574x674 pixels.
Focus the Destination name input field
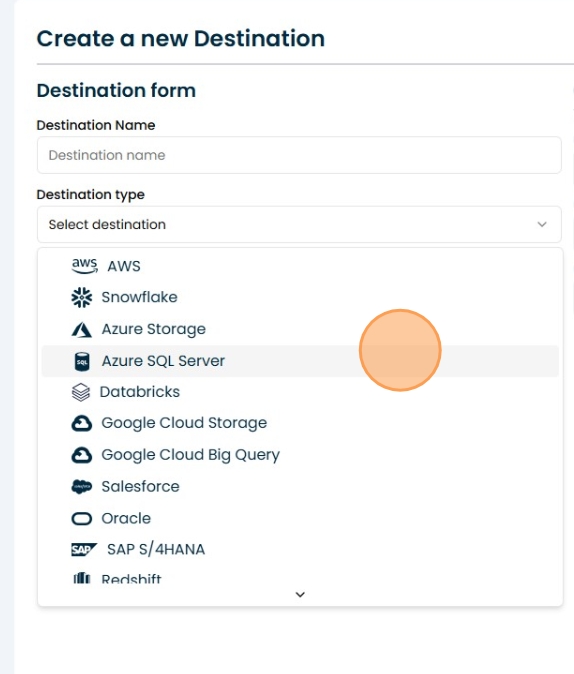[299, 155]
